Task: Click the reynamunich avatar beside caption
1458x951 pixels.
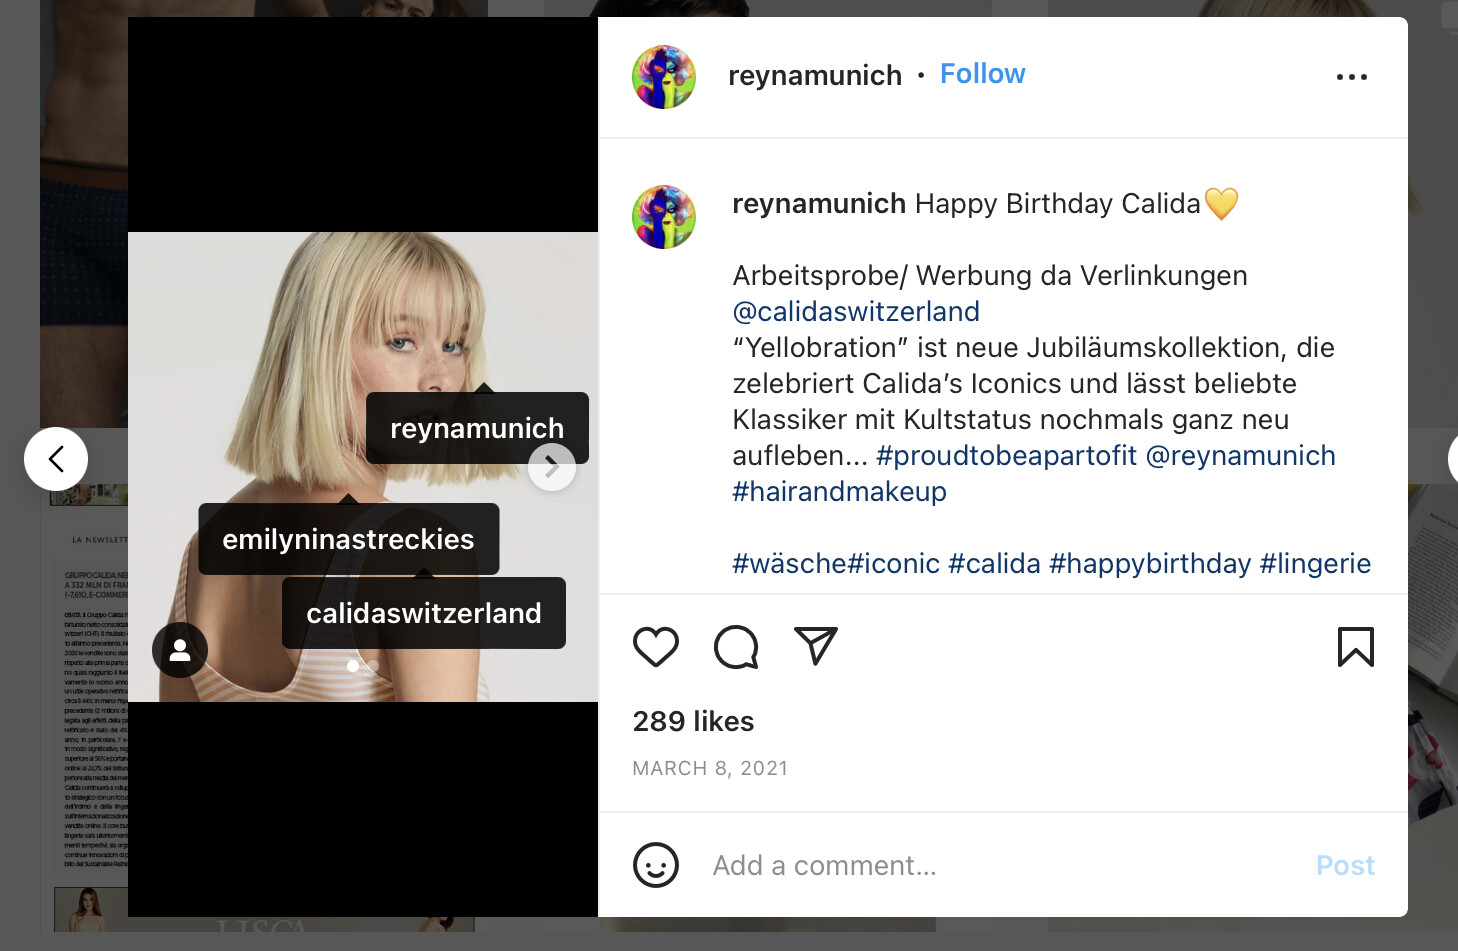Action: 664,217
